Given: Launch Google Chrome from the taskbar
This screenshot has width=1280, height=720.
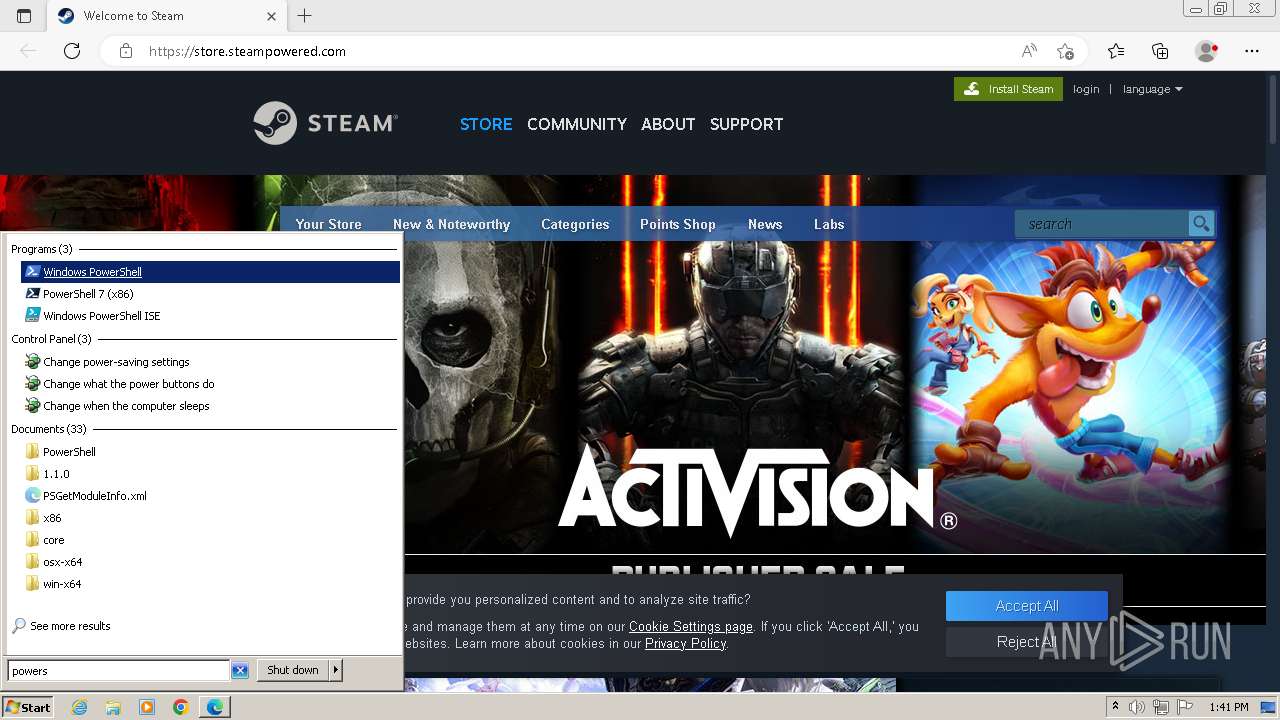Looking at the screenshot, I should tap(181, 707).
